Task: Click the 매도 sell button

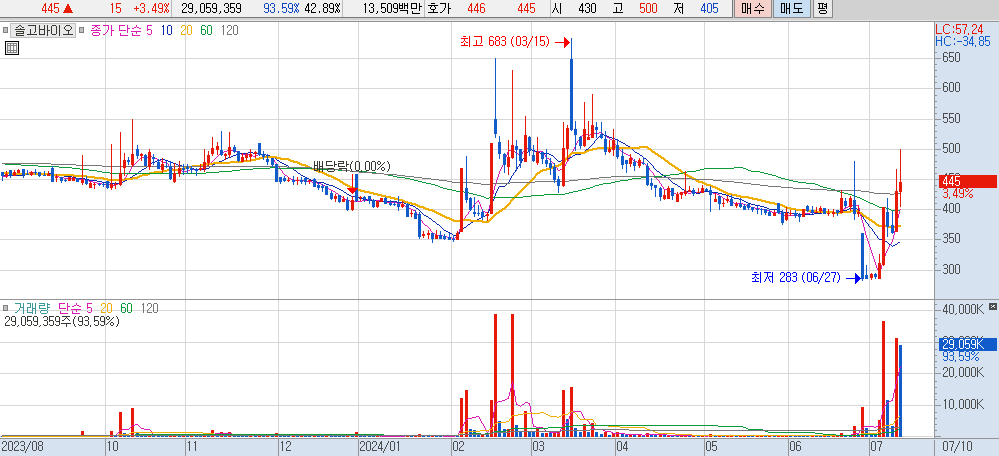Action: click(x=792, y=9)
